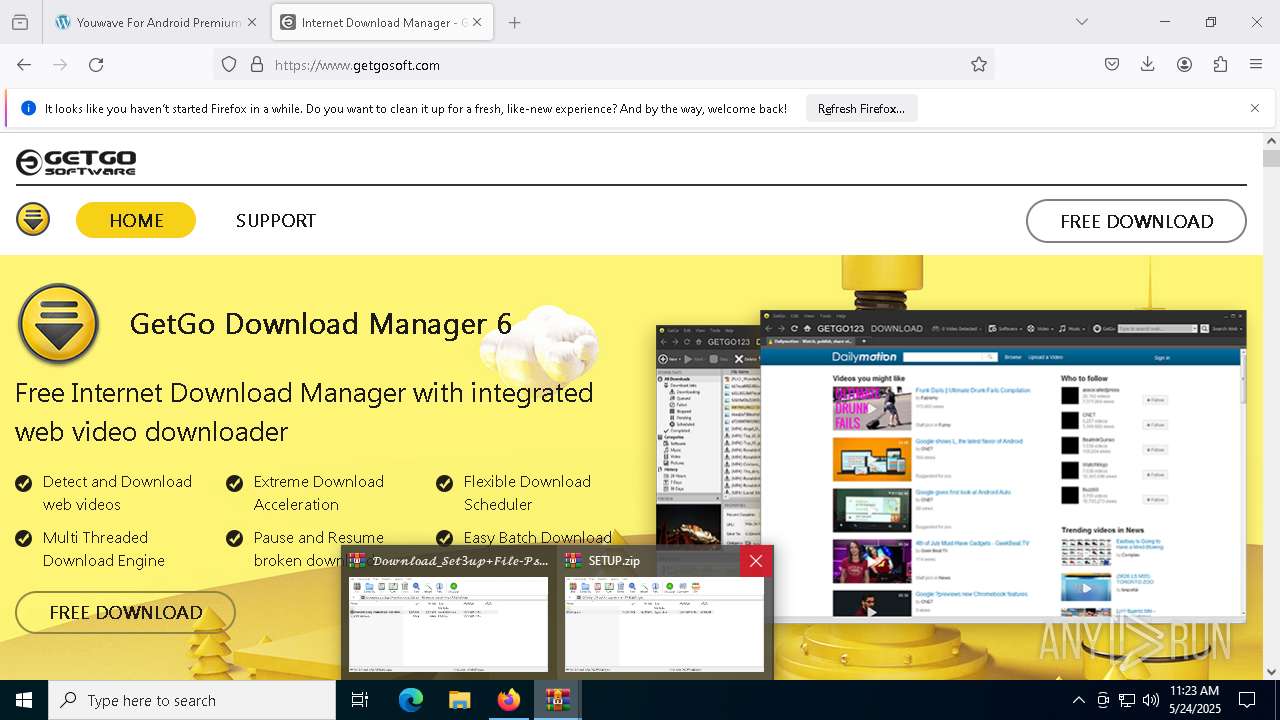The image size is (1280, 720).
Task: Click the page scrollbar up arrow
Action: (x=1271, y=141)
